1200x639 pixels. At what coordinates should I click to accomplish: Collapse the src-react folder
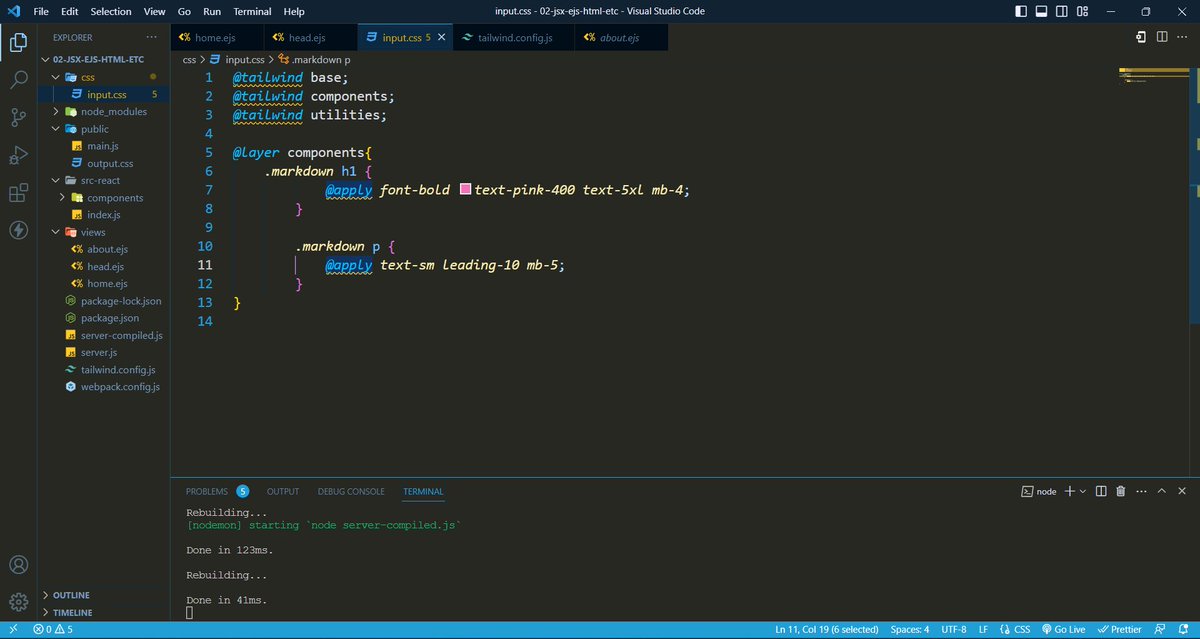[x=104, y=180]
